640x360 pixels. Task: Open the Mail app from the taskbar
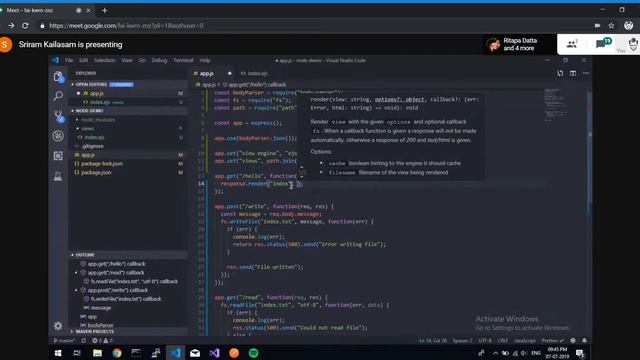(195, 353)
